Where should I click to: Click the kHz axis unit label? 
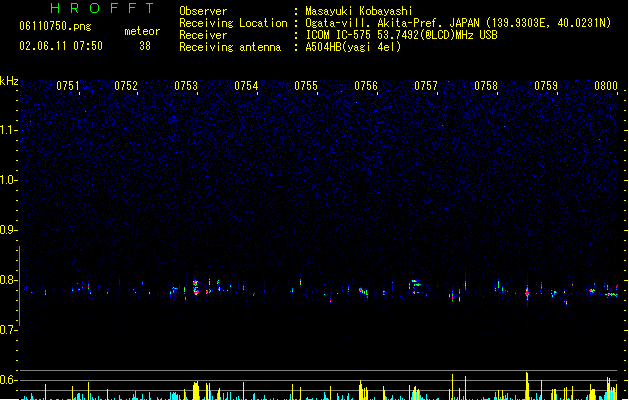click(x=9, y=81)
